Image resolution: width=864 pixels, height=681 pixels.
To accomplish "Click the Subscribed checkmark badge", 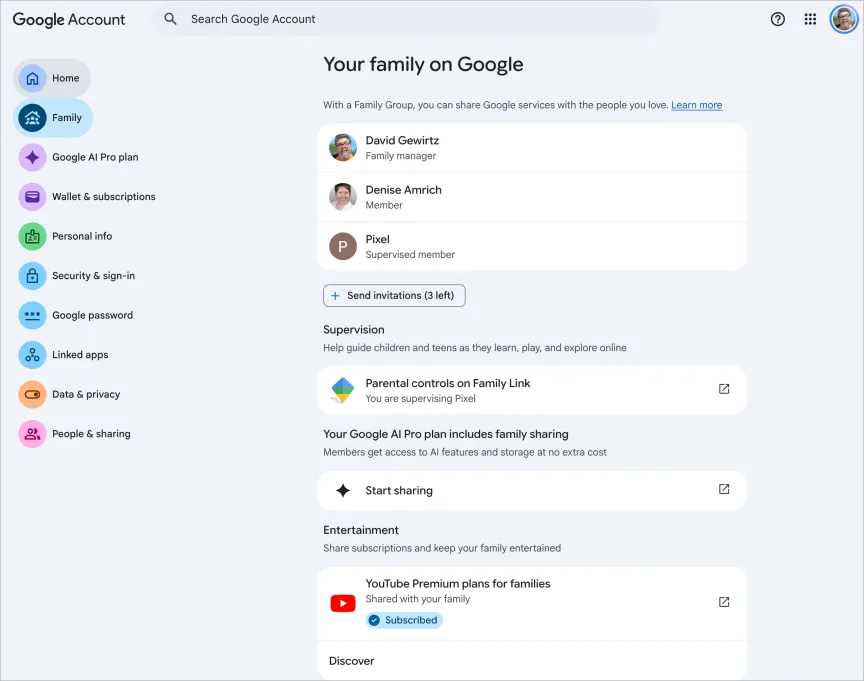I will [x=404, y=620].
